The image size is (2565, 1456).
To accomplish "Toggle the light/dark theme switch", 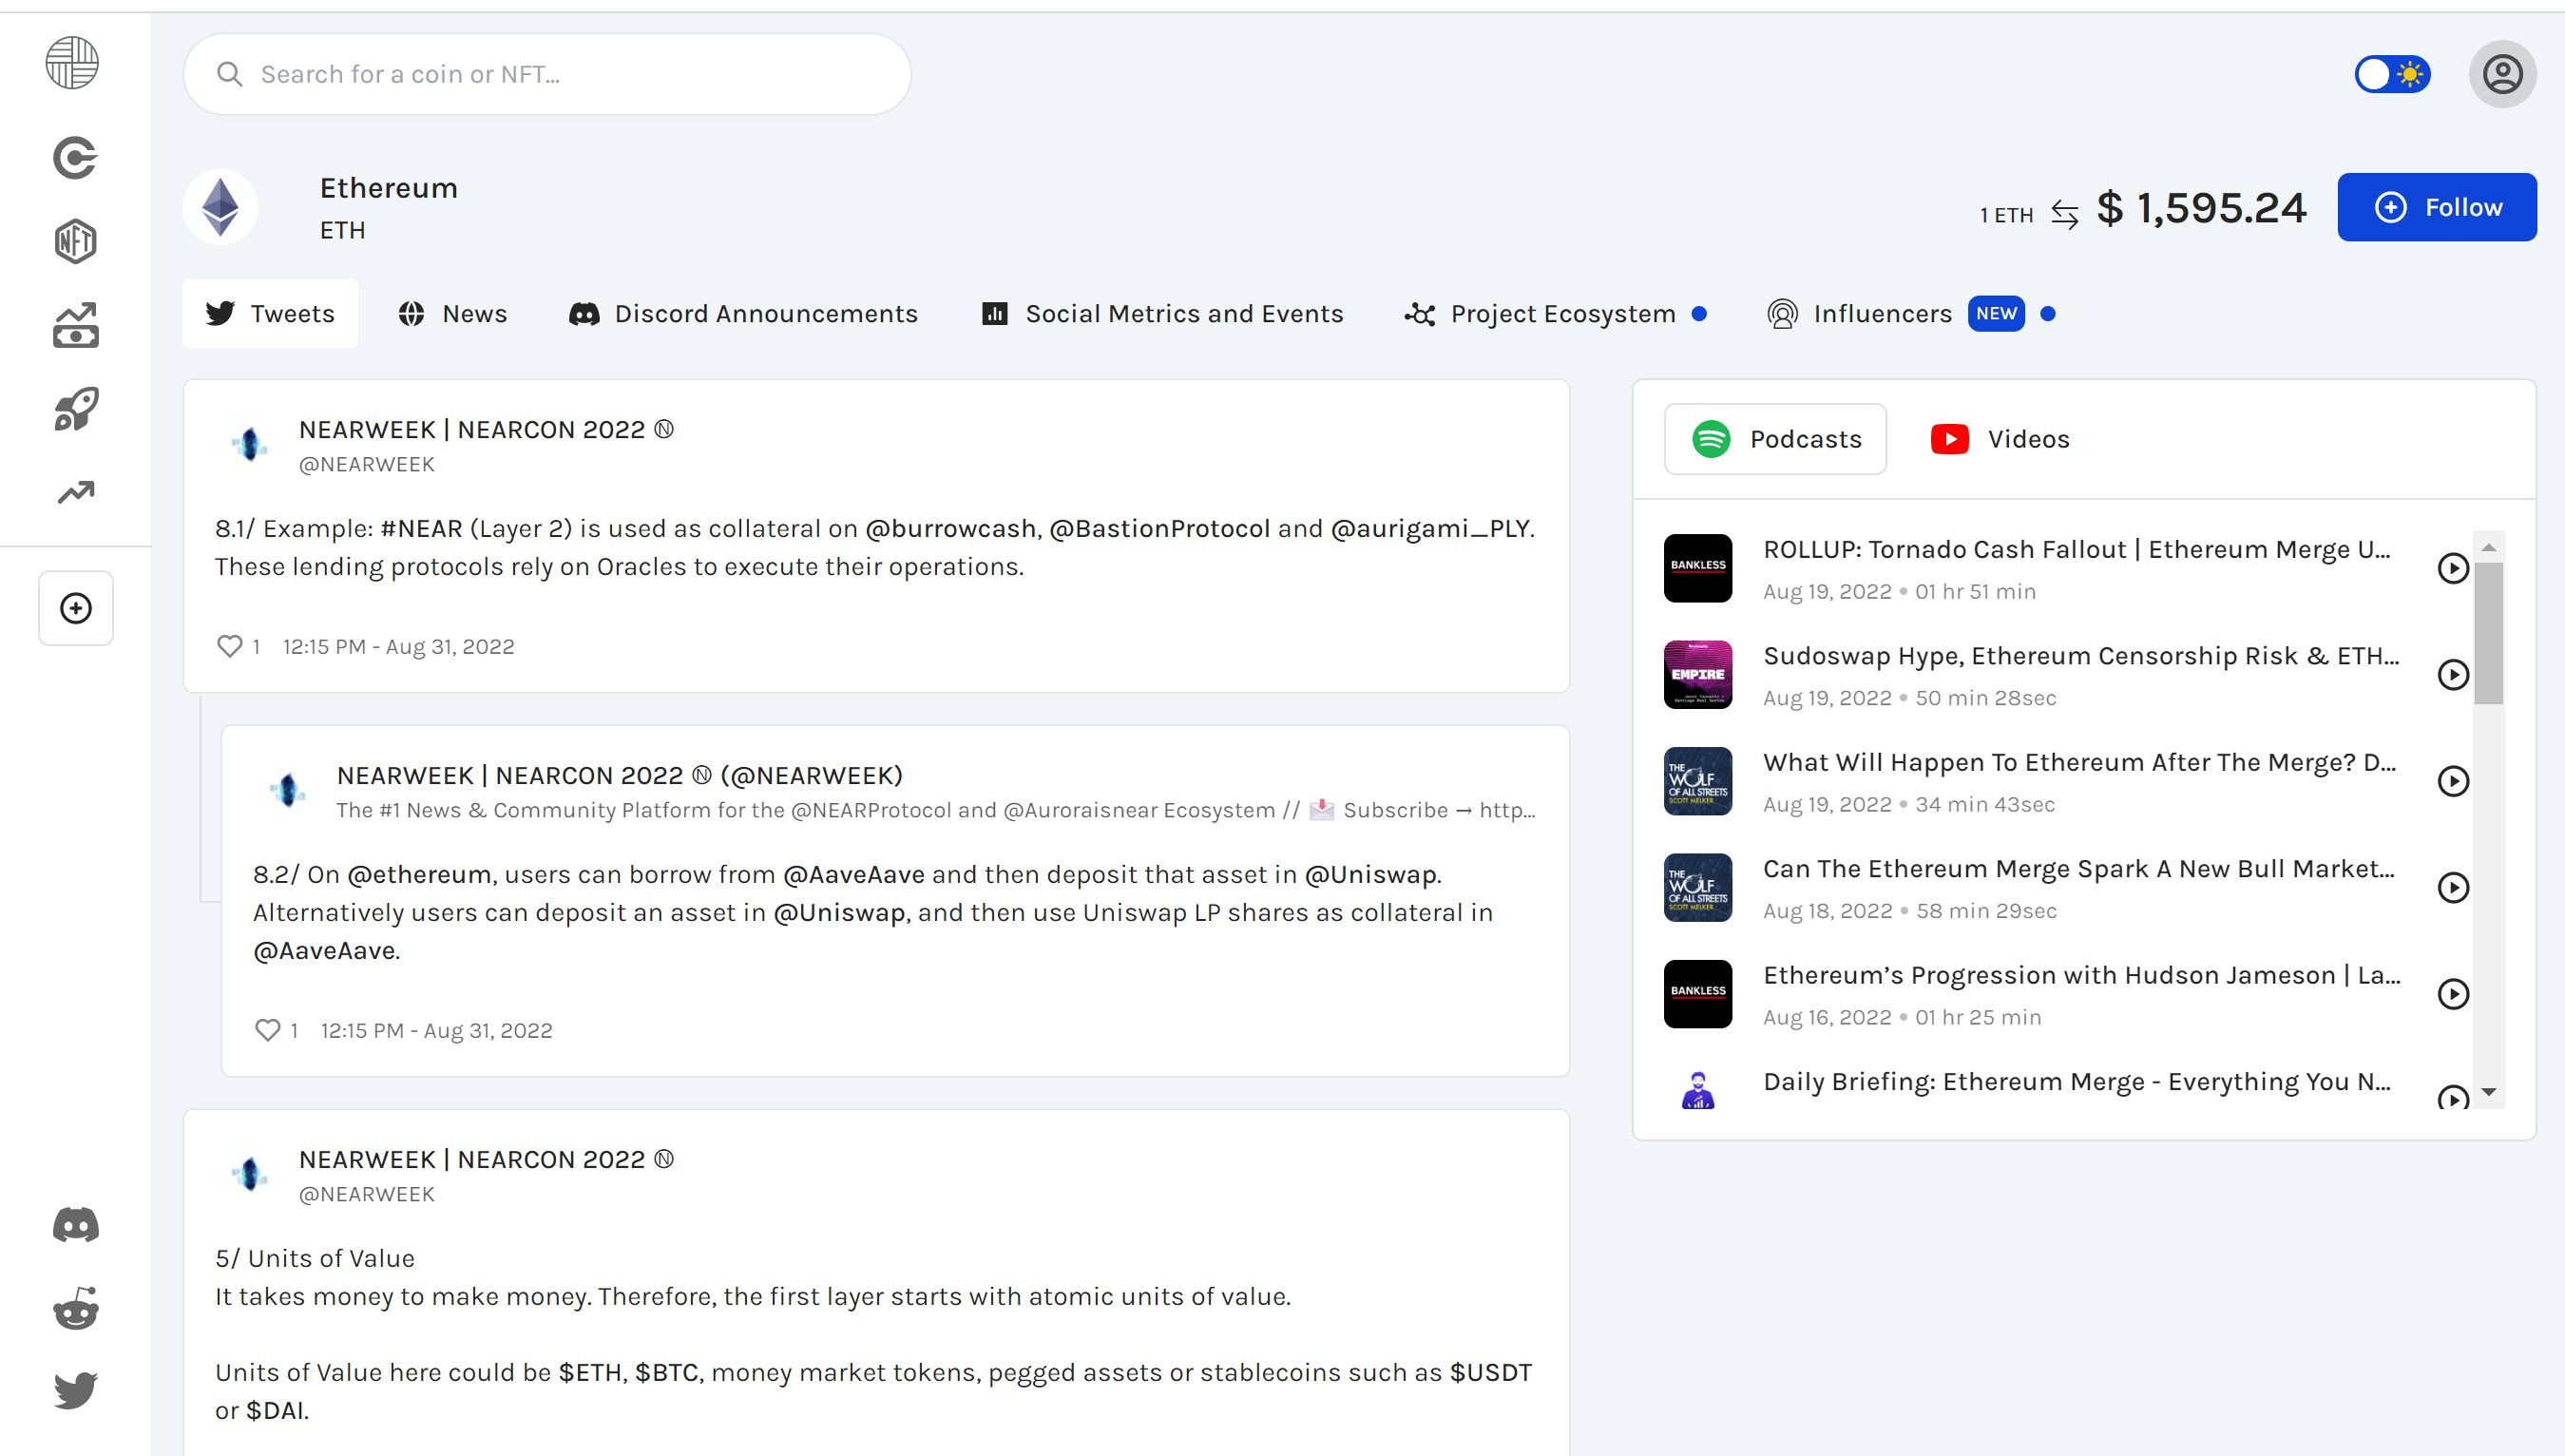I will (x=2392, y=74).
